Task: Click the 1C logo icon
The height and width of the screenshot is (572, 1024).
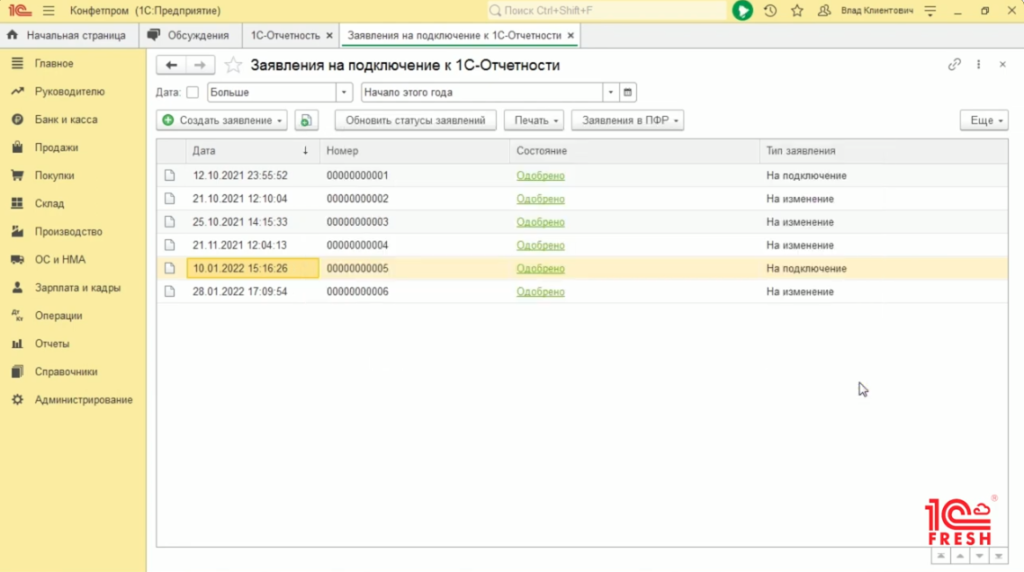Action: click(20, 10)
